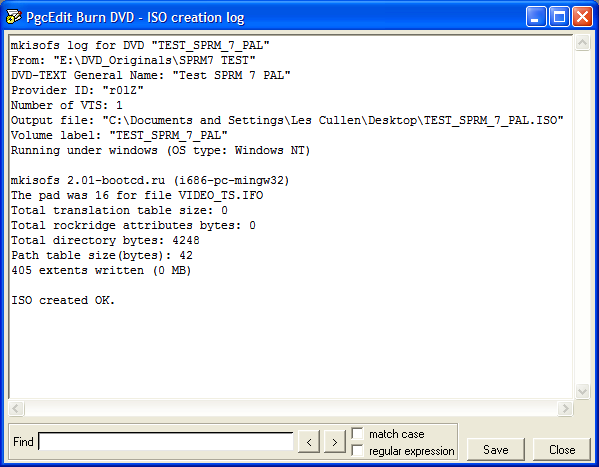Minimize the ISO creation log window
Viewport: 599px width, 467px height.
click(536, 17)
